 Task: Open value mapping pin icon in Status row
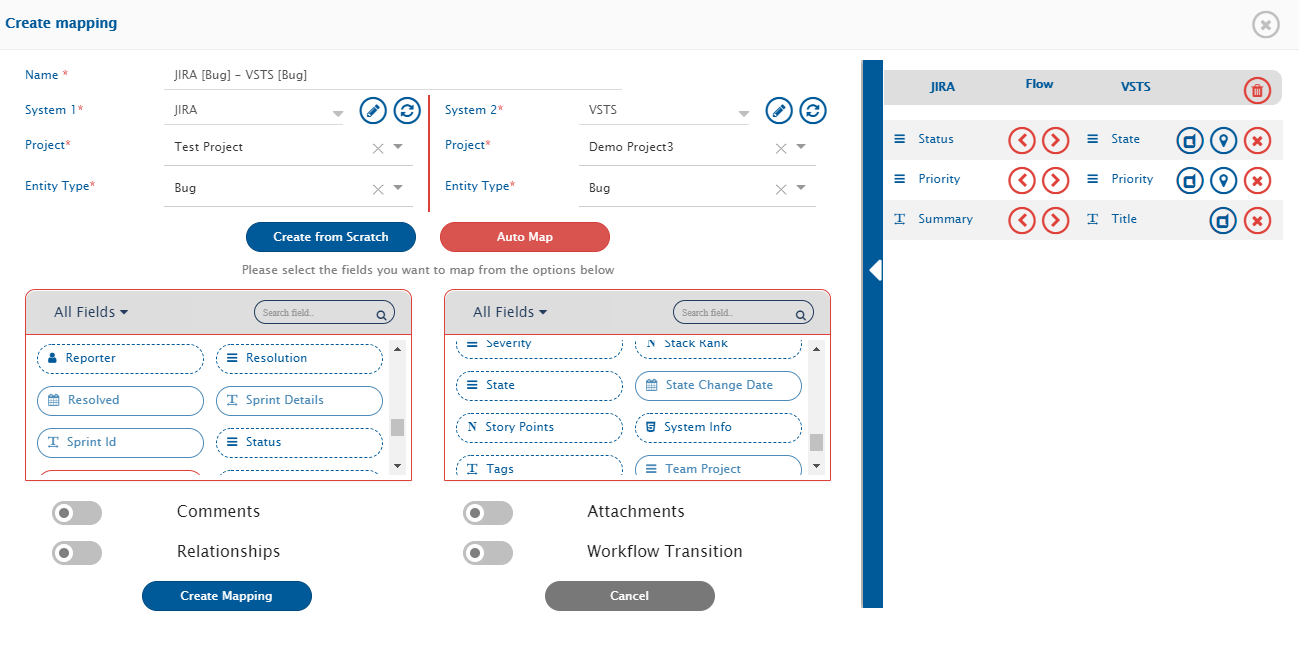[x=1223, y=140]
